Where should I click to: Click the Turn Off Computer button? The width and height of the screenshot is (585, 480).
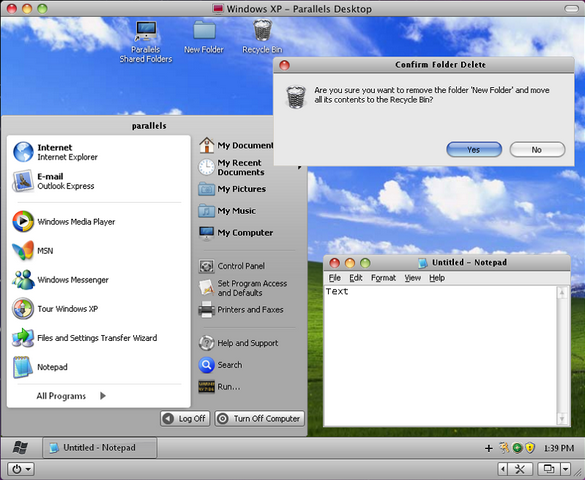260,418
